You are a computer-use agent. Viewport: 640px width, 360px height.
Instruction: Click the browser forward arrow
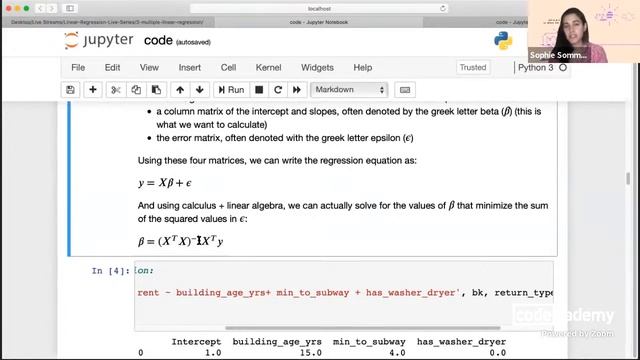[x=52, y=8]
